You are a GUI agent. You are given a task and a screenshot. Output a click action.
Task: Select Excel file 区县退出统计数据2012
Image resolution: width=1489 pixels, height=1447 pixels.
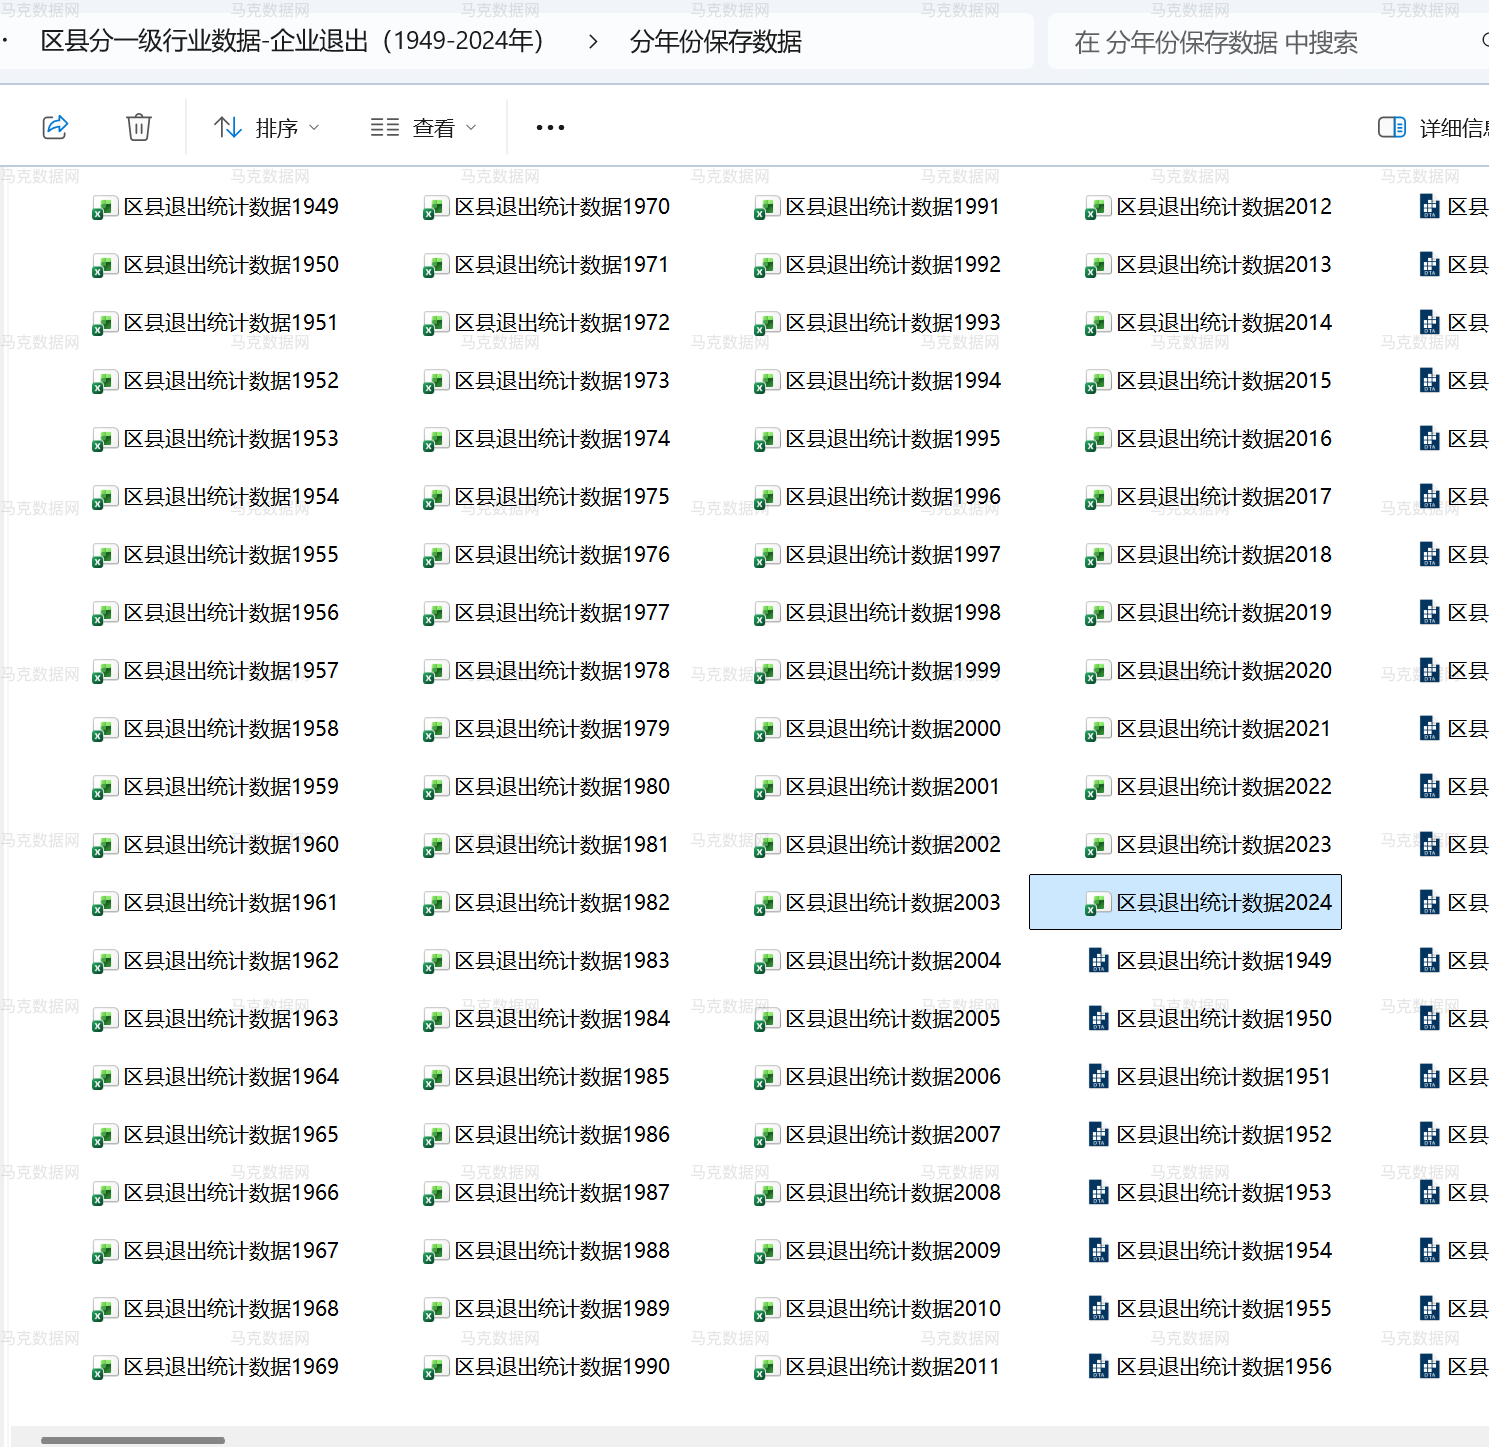(1223, 207)
